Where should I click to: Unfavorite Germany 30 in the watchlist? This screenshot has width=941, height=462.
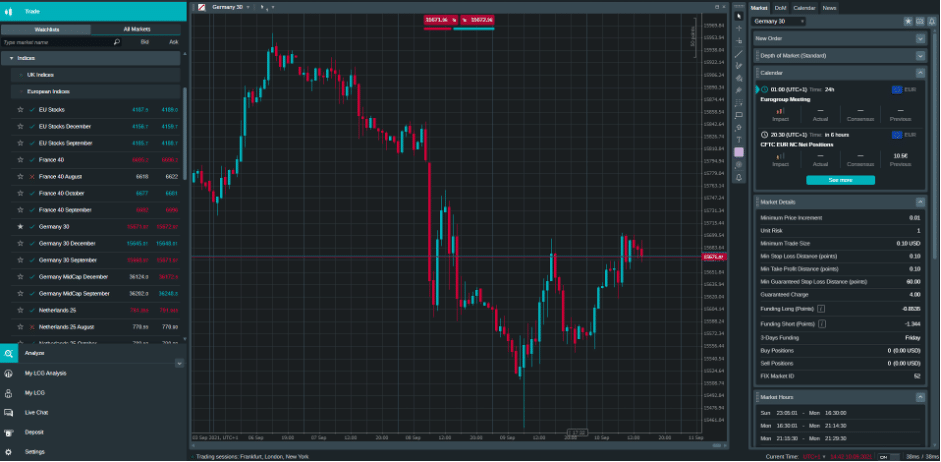[x=20, y=227]
